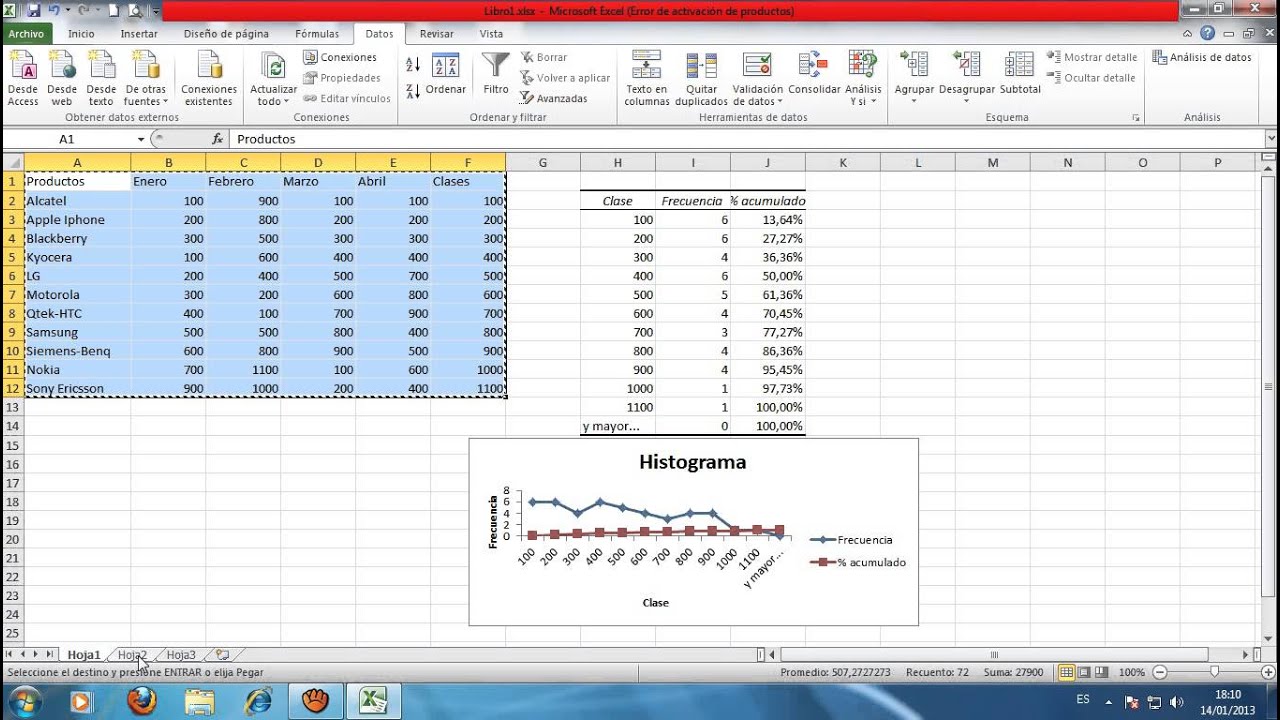Switch to the Insertar tab

coord(139,33)
